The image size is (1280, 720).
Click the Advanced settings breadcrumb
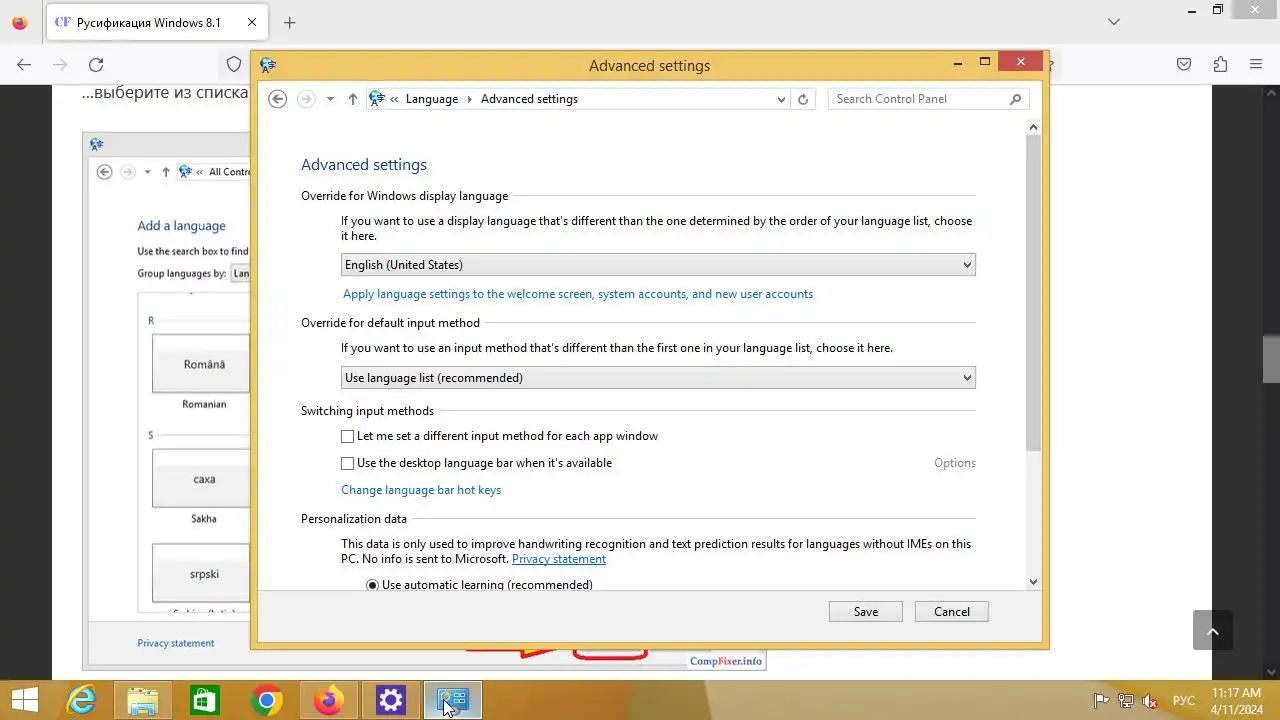529,99
